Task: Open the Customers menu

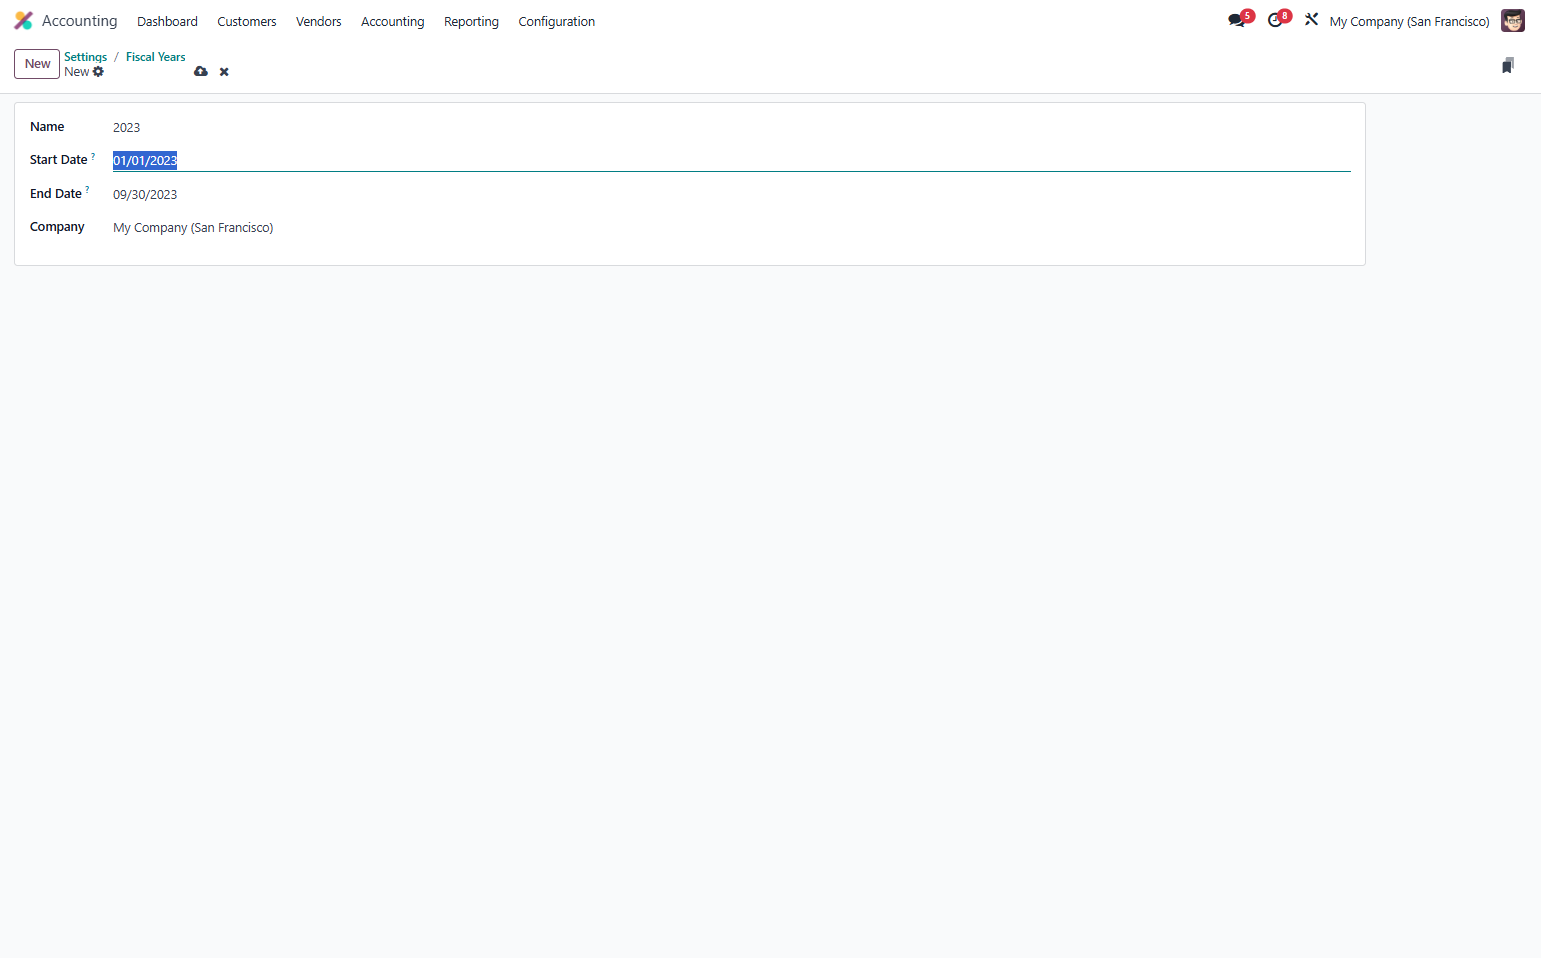Action: click(x=247, y=21)
